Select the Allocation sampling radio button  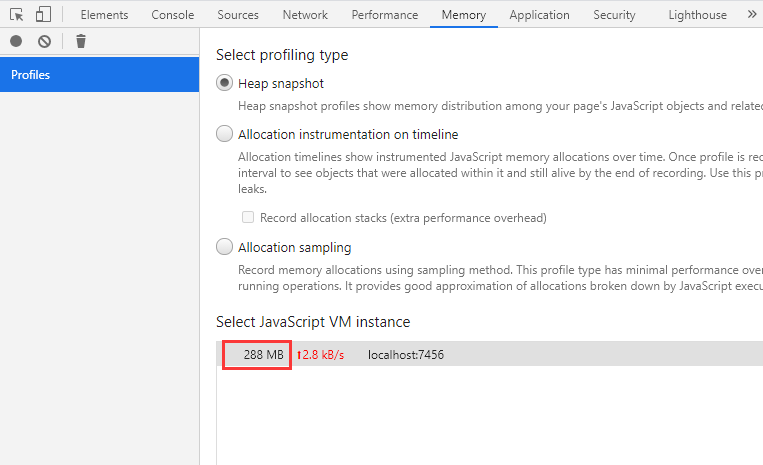coord(225,247)
